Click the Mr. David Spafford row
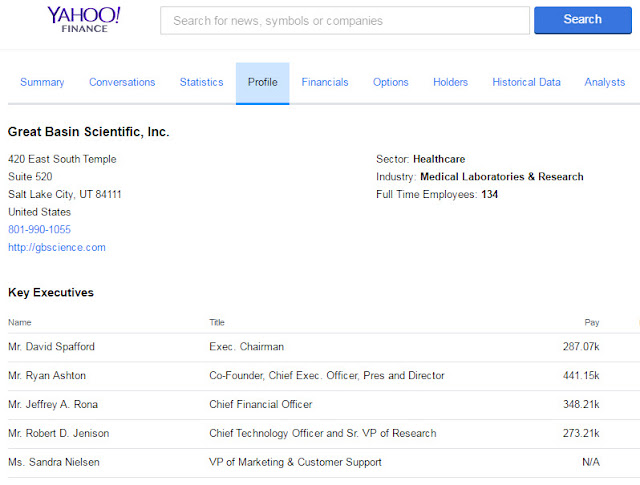The height and width of the screenshot is (485, 640). (x=320, y=347)
